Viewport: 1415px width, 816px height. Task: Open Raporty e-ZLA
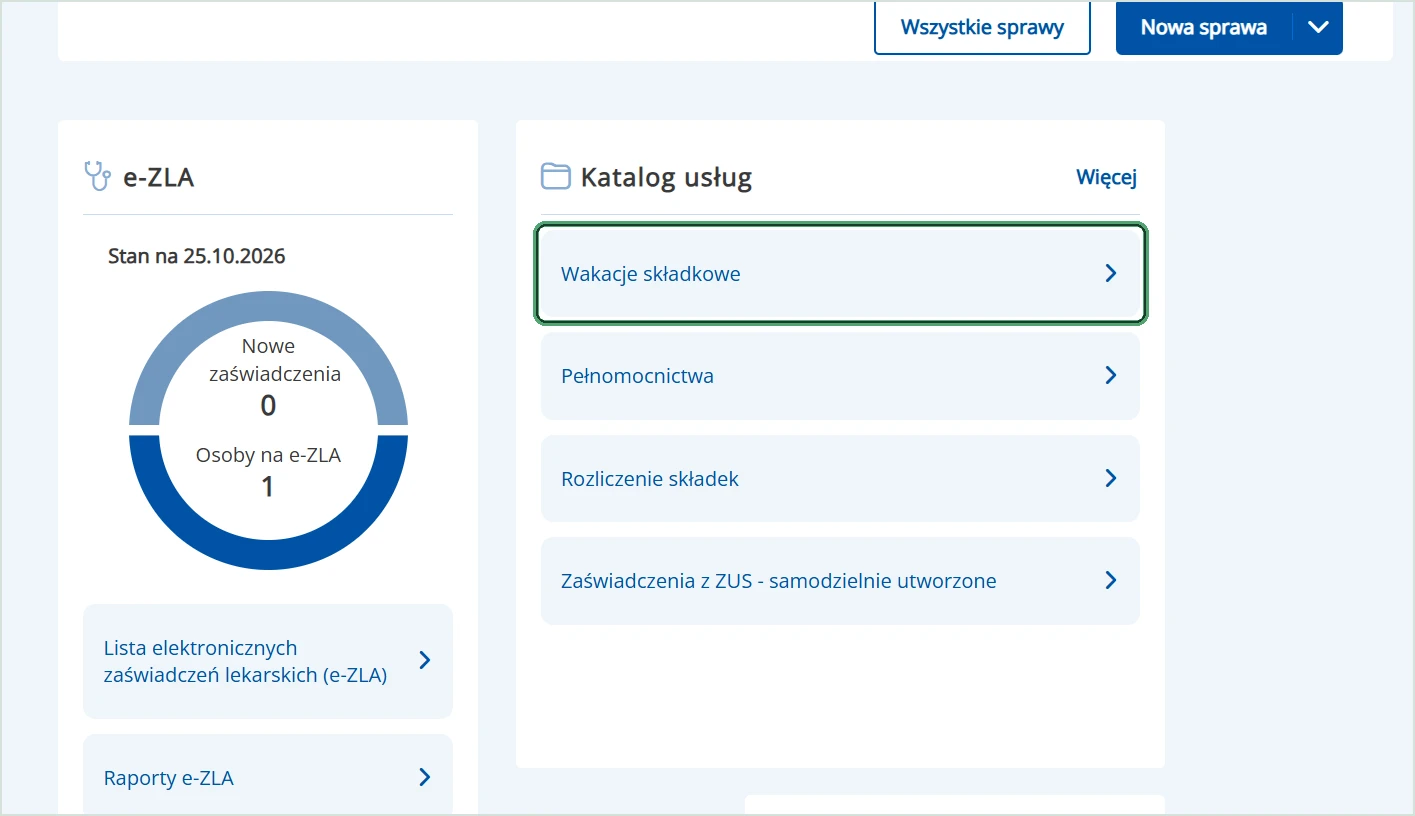pyautogui.click(x=268, y=777)
